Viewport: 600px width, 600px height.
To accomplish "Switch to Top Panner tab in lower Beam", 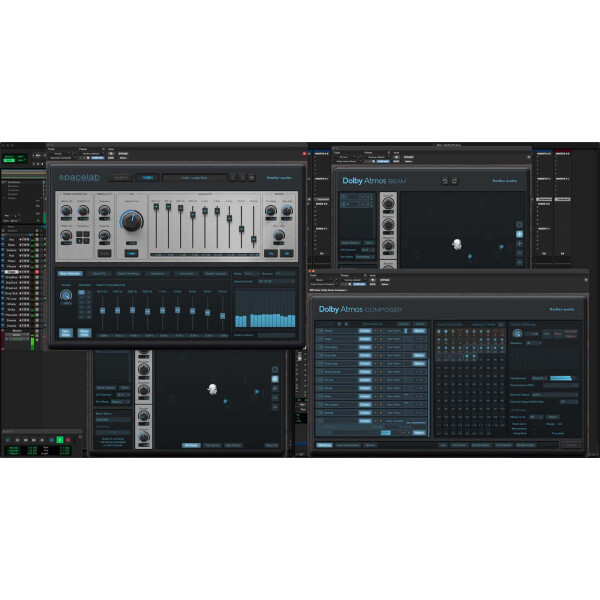I will (x=212, y=445).
